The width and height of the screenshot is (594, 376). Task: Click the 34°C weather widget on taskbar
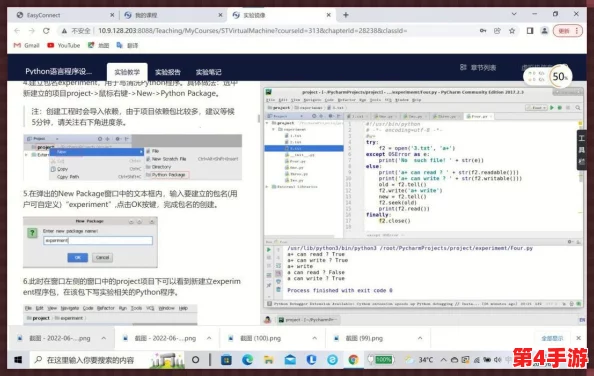[x=419, y=360]
